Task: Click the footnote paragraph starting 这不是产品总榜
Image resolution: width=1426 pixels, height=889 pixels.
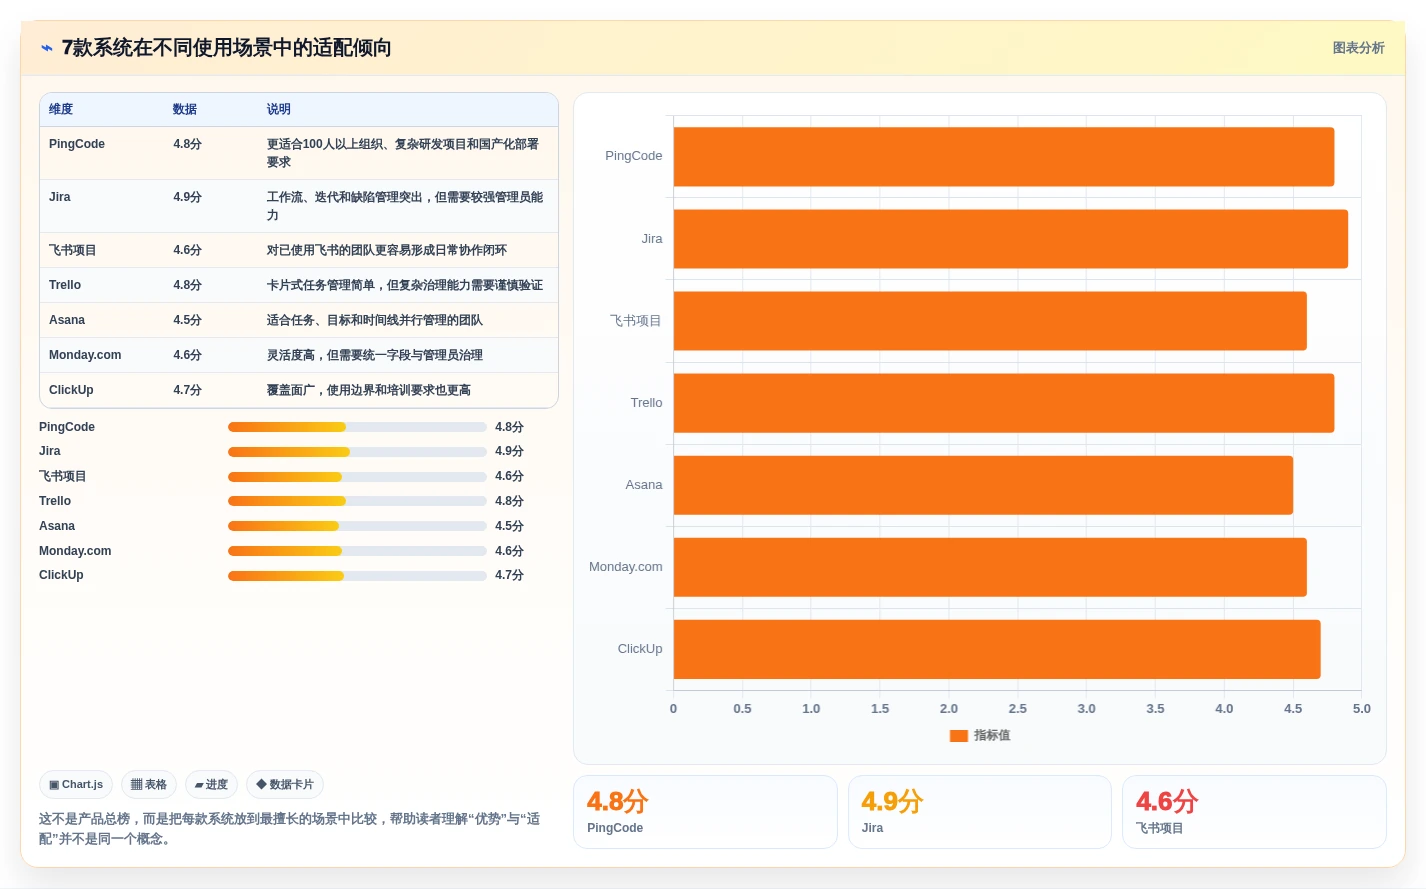Action: point(290,829)
